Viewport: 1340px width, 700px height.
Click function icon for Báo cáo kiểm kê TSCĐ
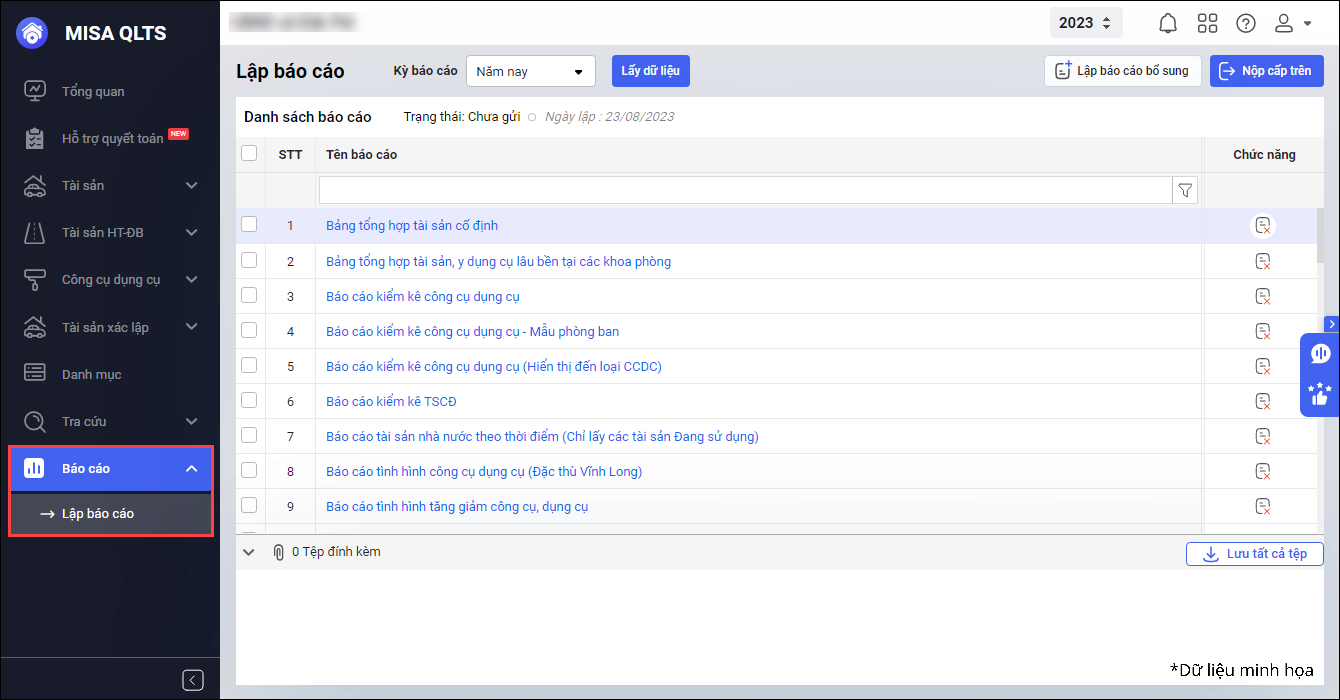click(x=1263, y=401)
